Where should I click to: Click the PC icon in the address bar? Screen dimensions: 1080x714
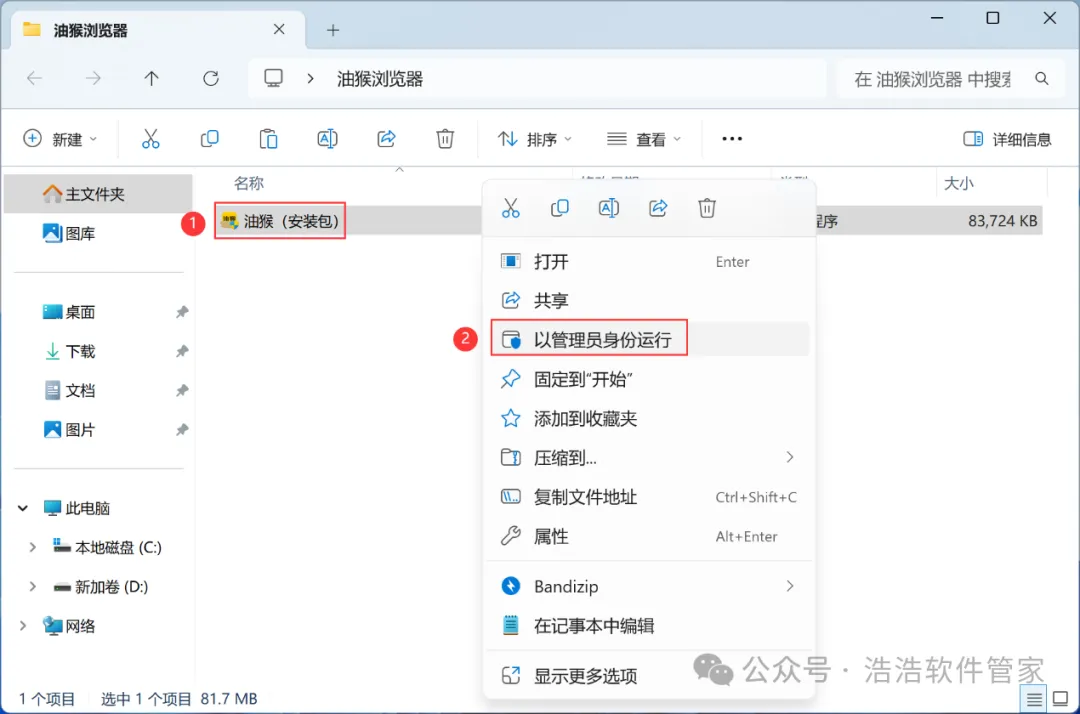pyautogui.click(x=273, y=78)
